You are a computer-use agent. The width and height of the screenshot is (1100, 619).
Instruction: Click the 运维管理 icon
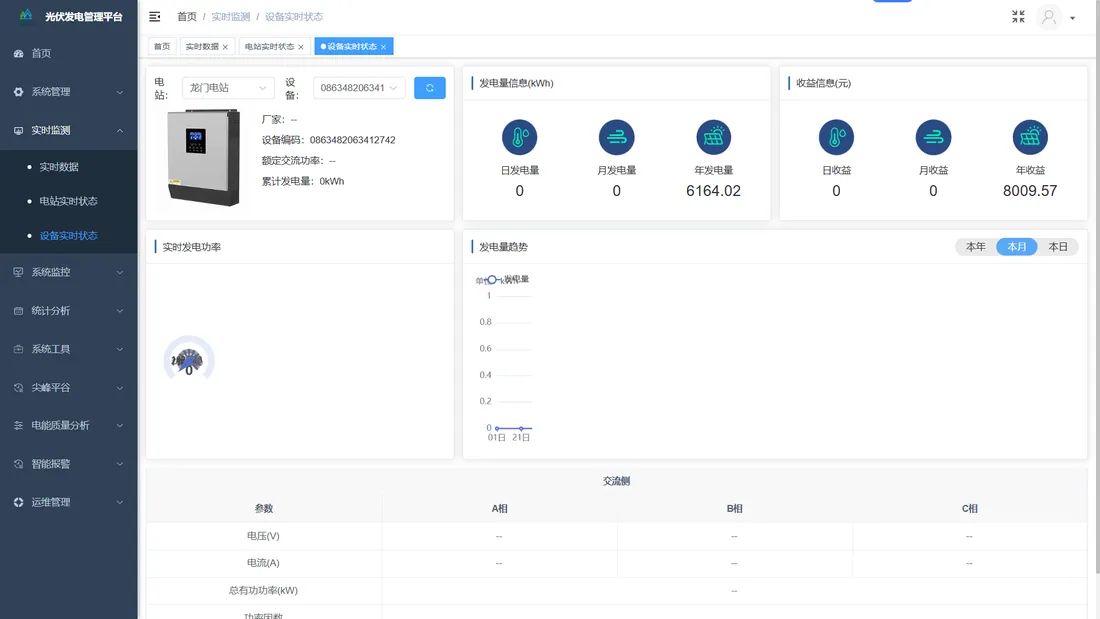click(18, 502)
